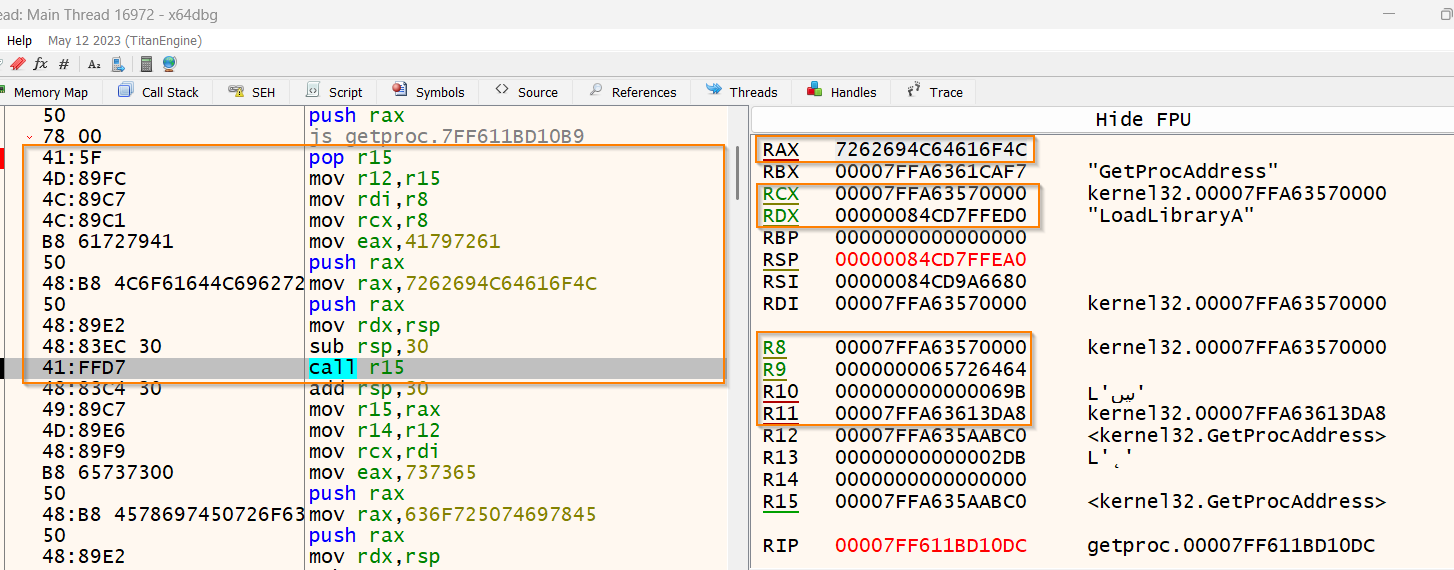1454x570 pixels.
Task: Toggle breakpoint marker beside pop r15
Action: tap(4, 158)
